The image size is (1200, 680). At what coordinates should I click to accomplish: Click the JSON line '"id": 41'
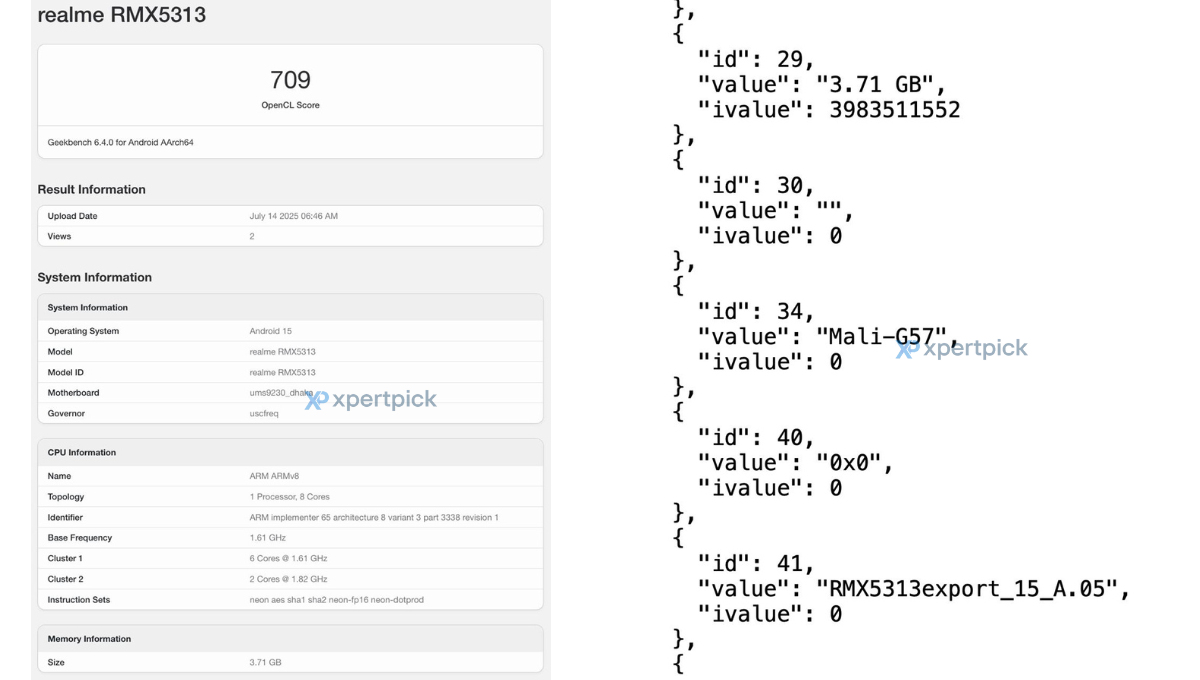click(756, 563)
